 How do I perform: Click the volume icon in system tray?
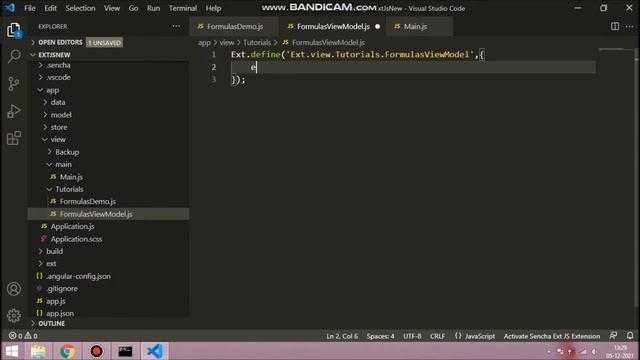594,351
